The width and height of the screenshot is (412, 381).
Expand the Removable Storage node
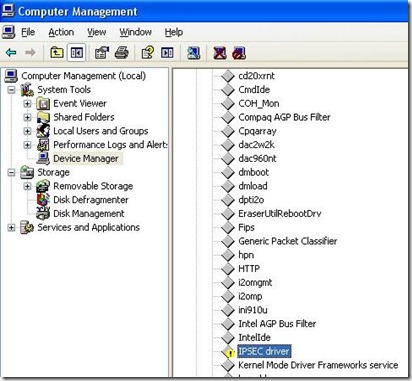[27, 186]
